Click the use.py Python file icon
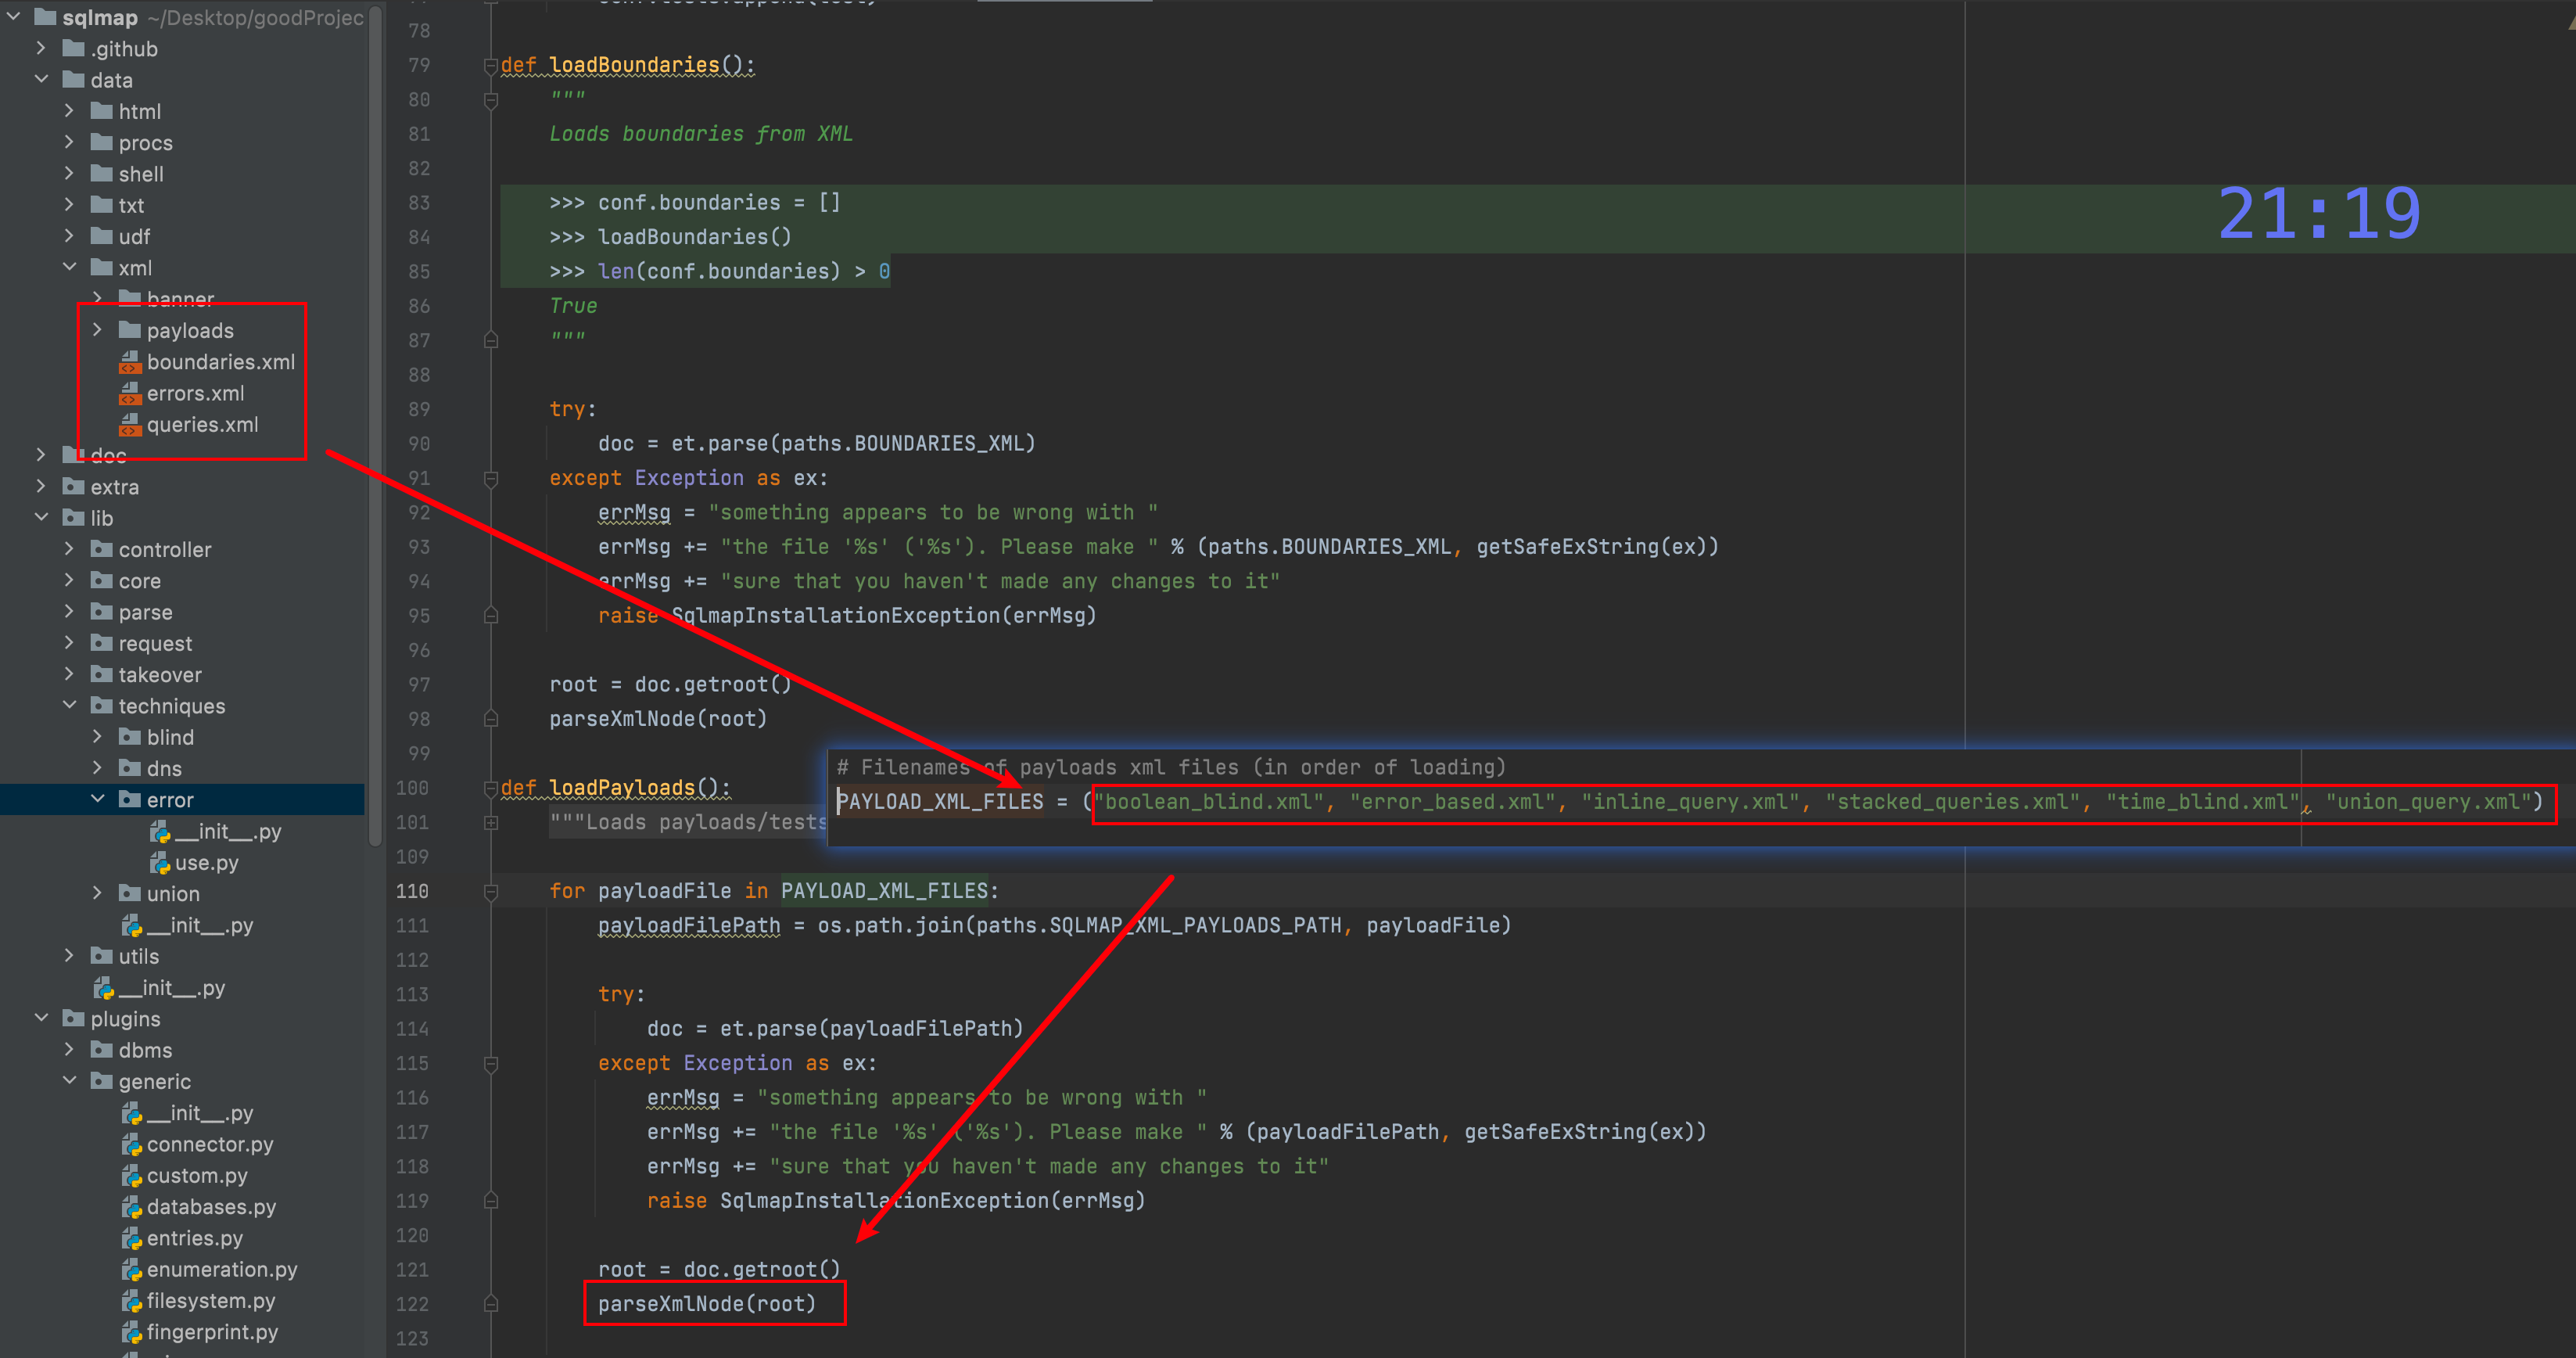The width and height of the screenshot is (2576, 1358). click(x=159, y=863)
